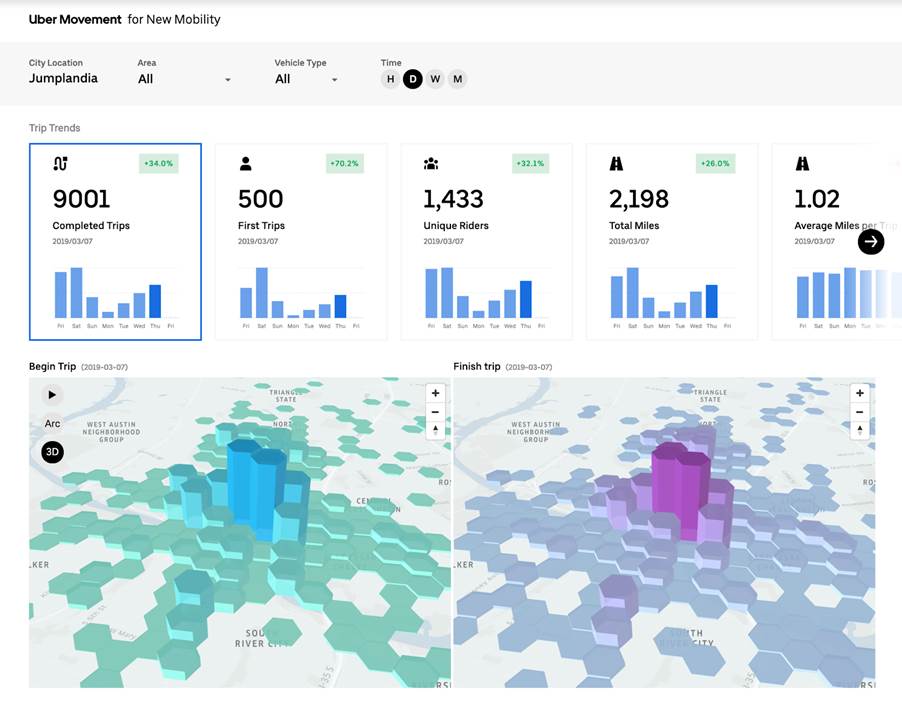Click the +32.1% badge on Unique Riders
The image size is (902, 725).
530,163
